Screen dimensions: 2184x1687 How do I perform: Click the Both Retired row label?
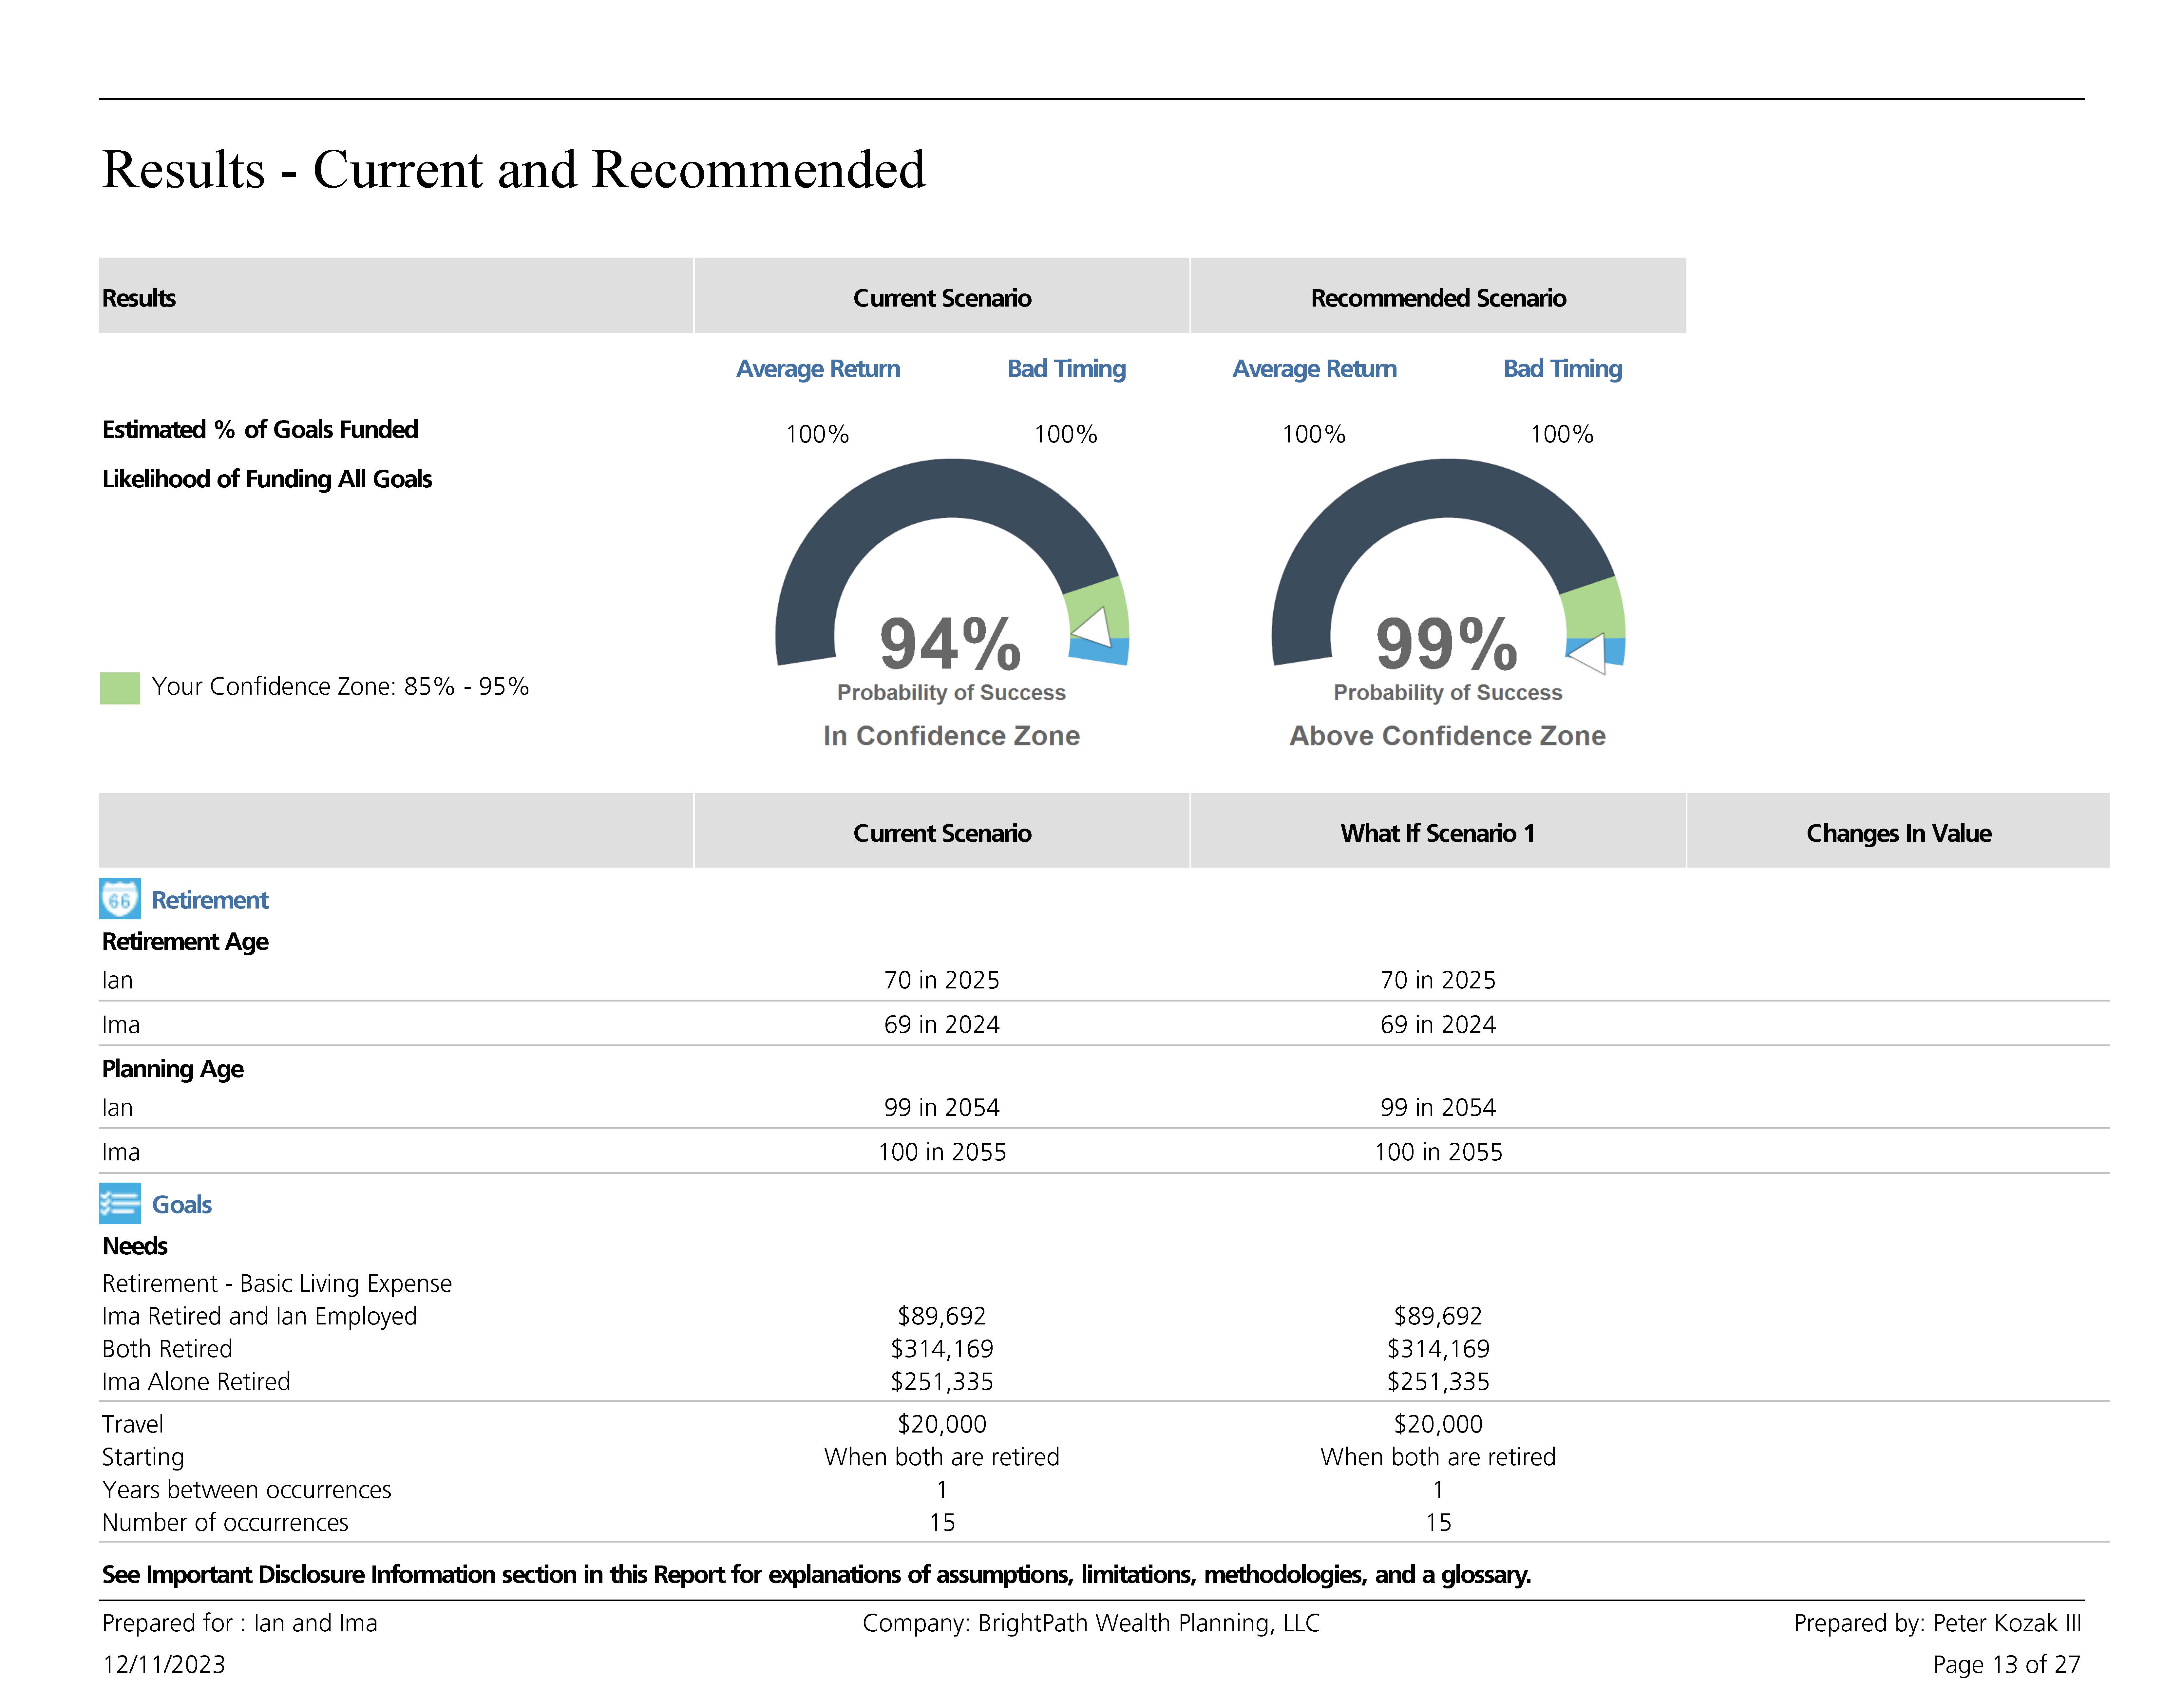(x=167, y=1349)
